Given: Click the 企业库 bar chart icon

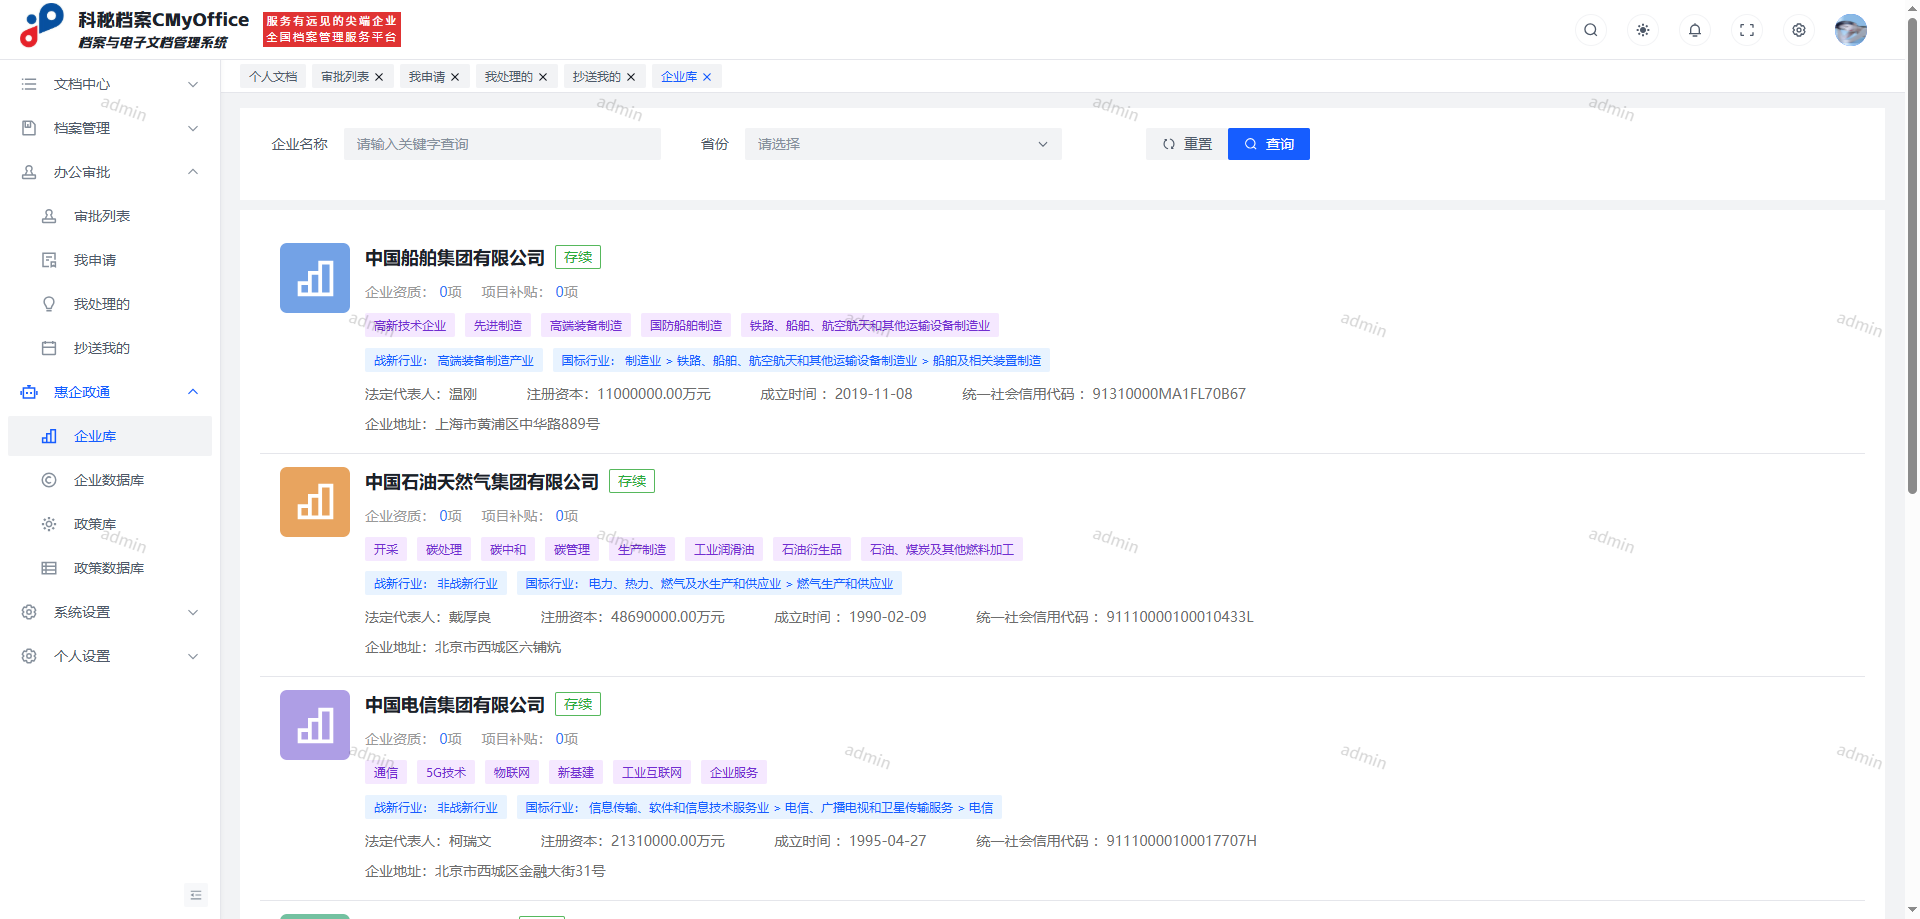Looking at the screenshot, I should coord(49,436).
